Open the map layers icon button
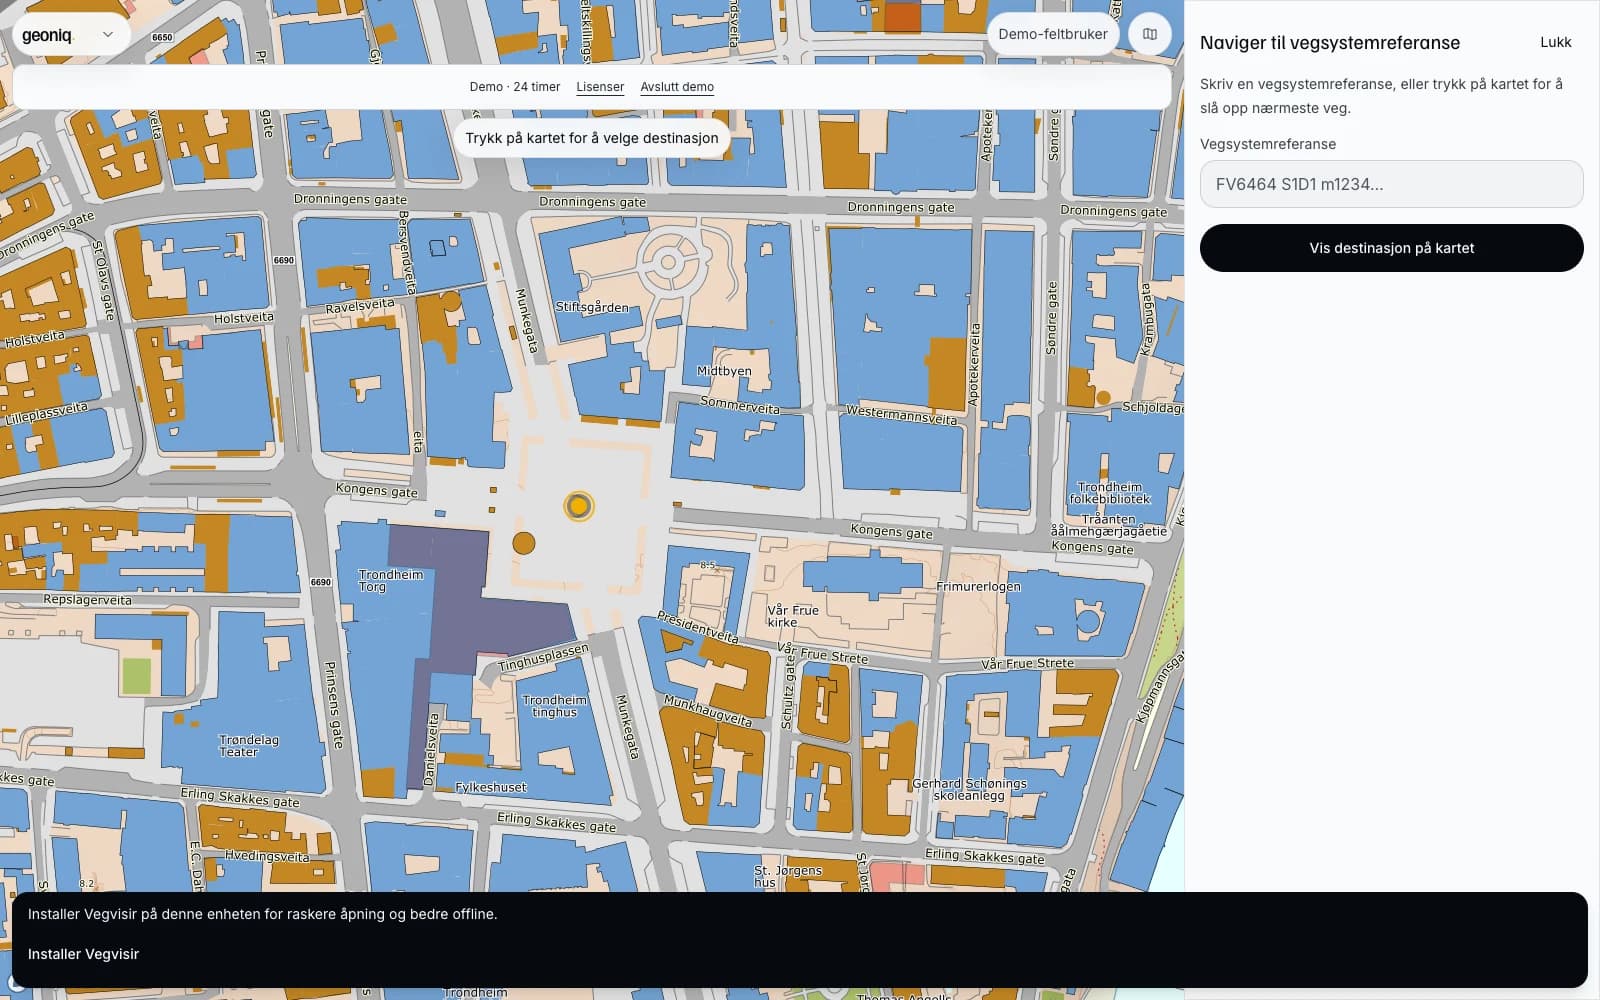1600x1000 pixels. (1150, 34)
